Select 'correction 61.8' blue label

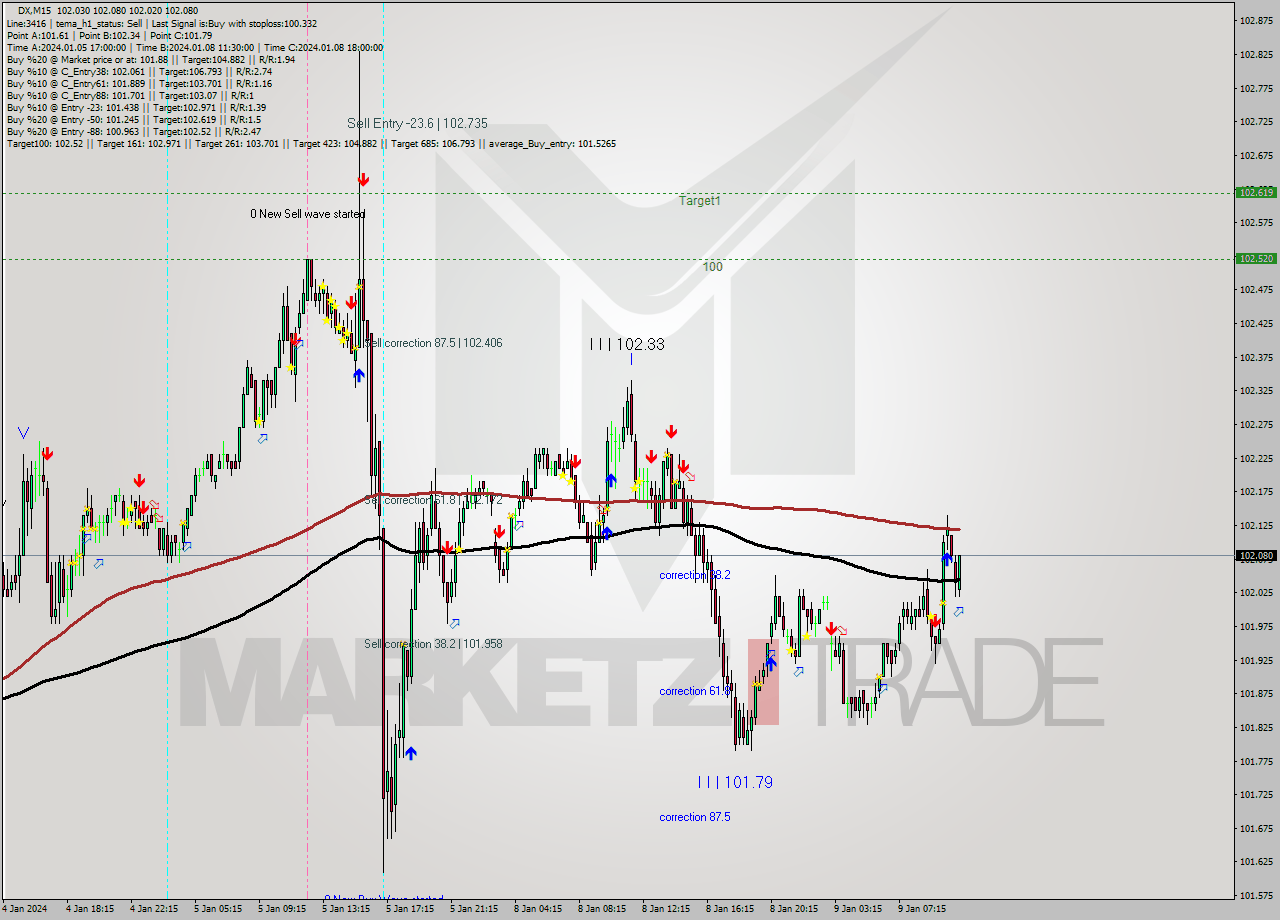pyautogui.click(x=695, y=691)
